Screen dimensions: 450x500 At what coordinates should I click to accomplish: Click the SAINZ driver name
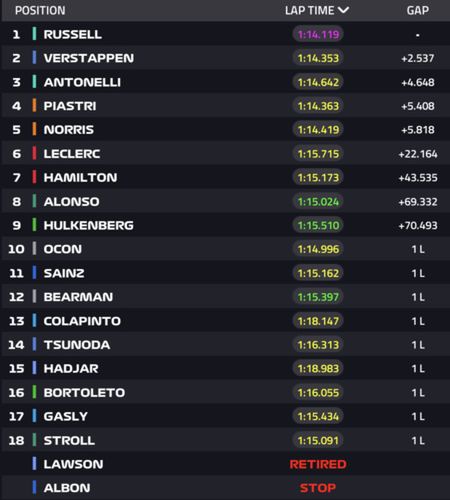tap(64, 273)
